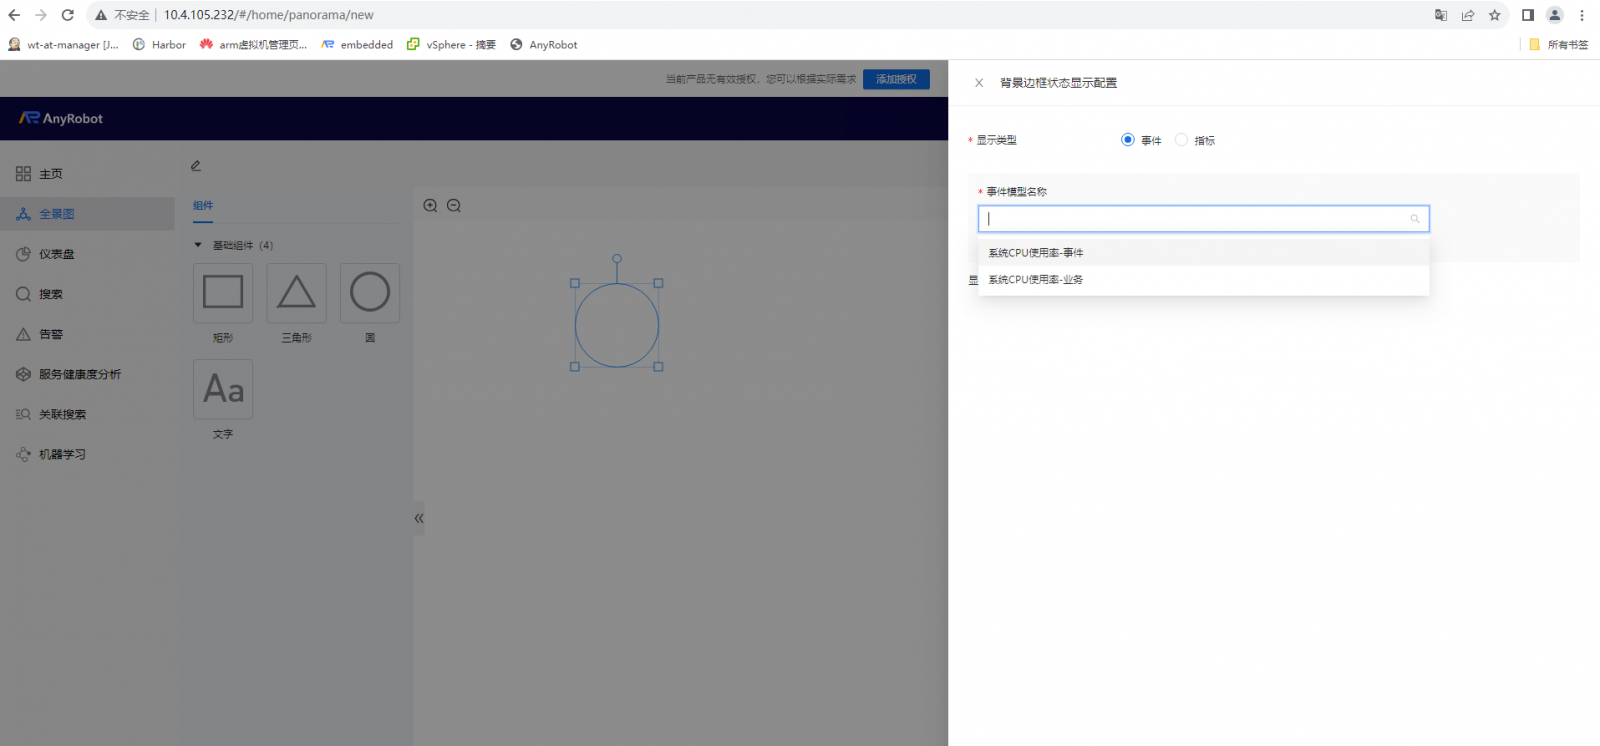This screenshot has width=1600, height=746.
Task: Click the circle shape on the canvas
Action: coord(617,325)
